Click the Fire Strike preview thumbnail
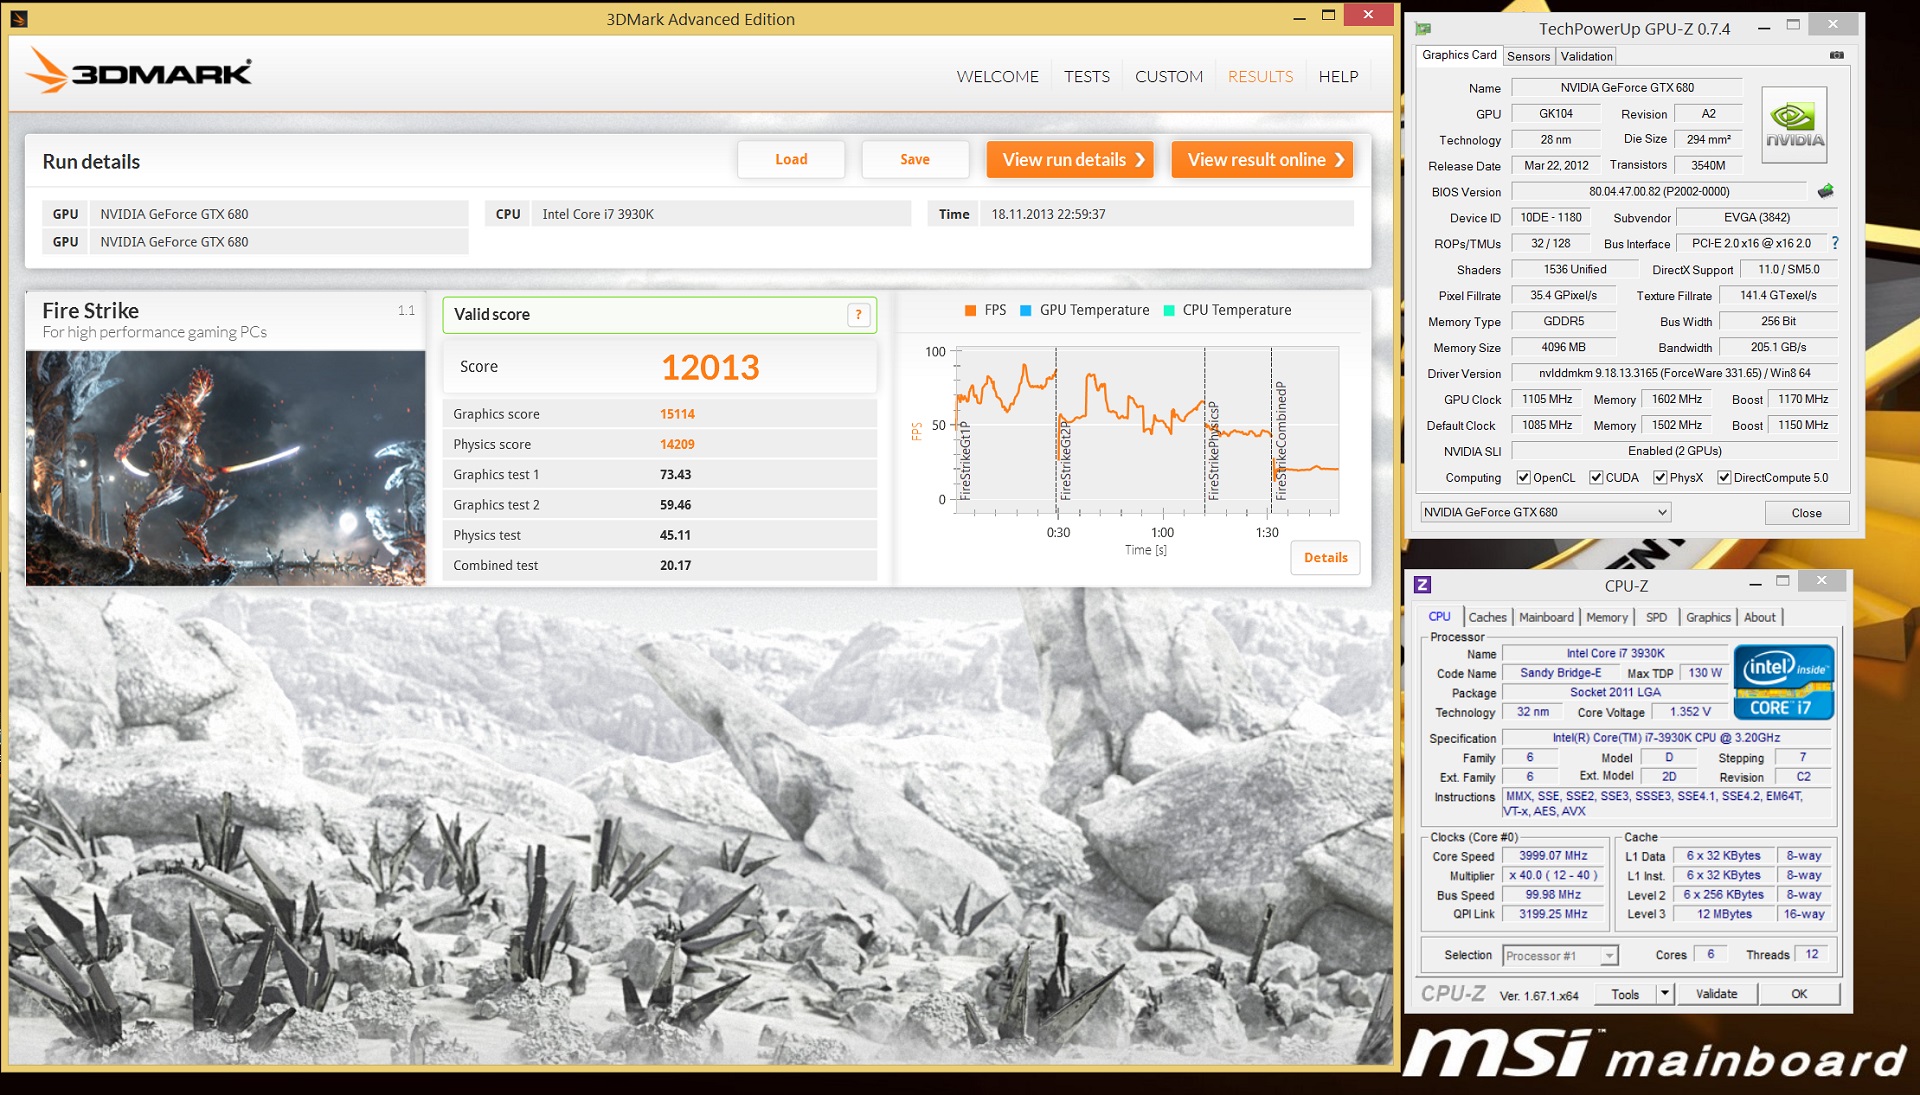The height and width of the screenshot is (1095, 1920). (225, 467)
